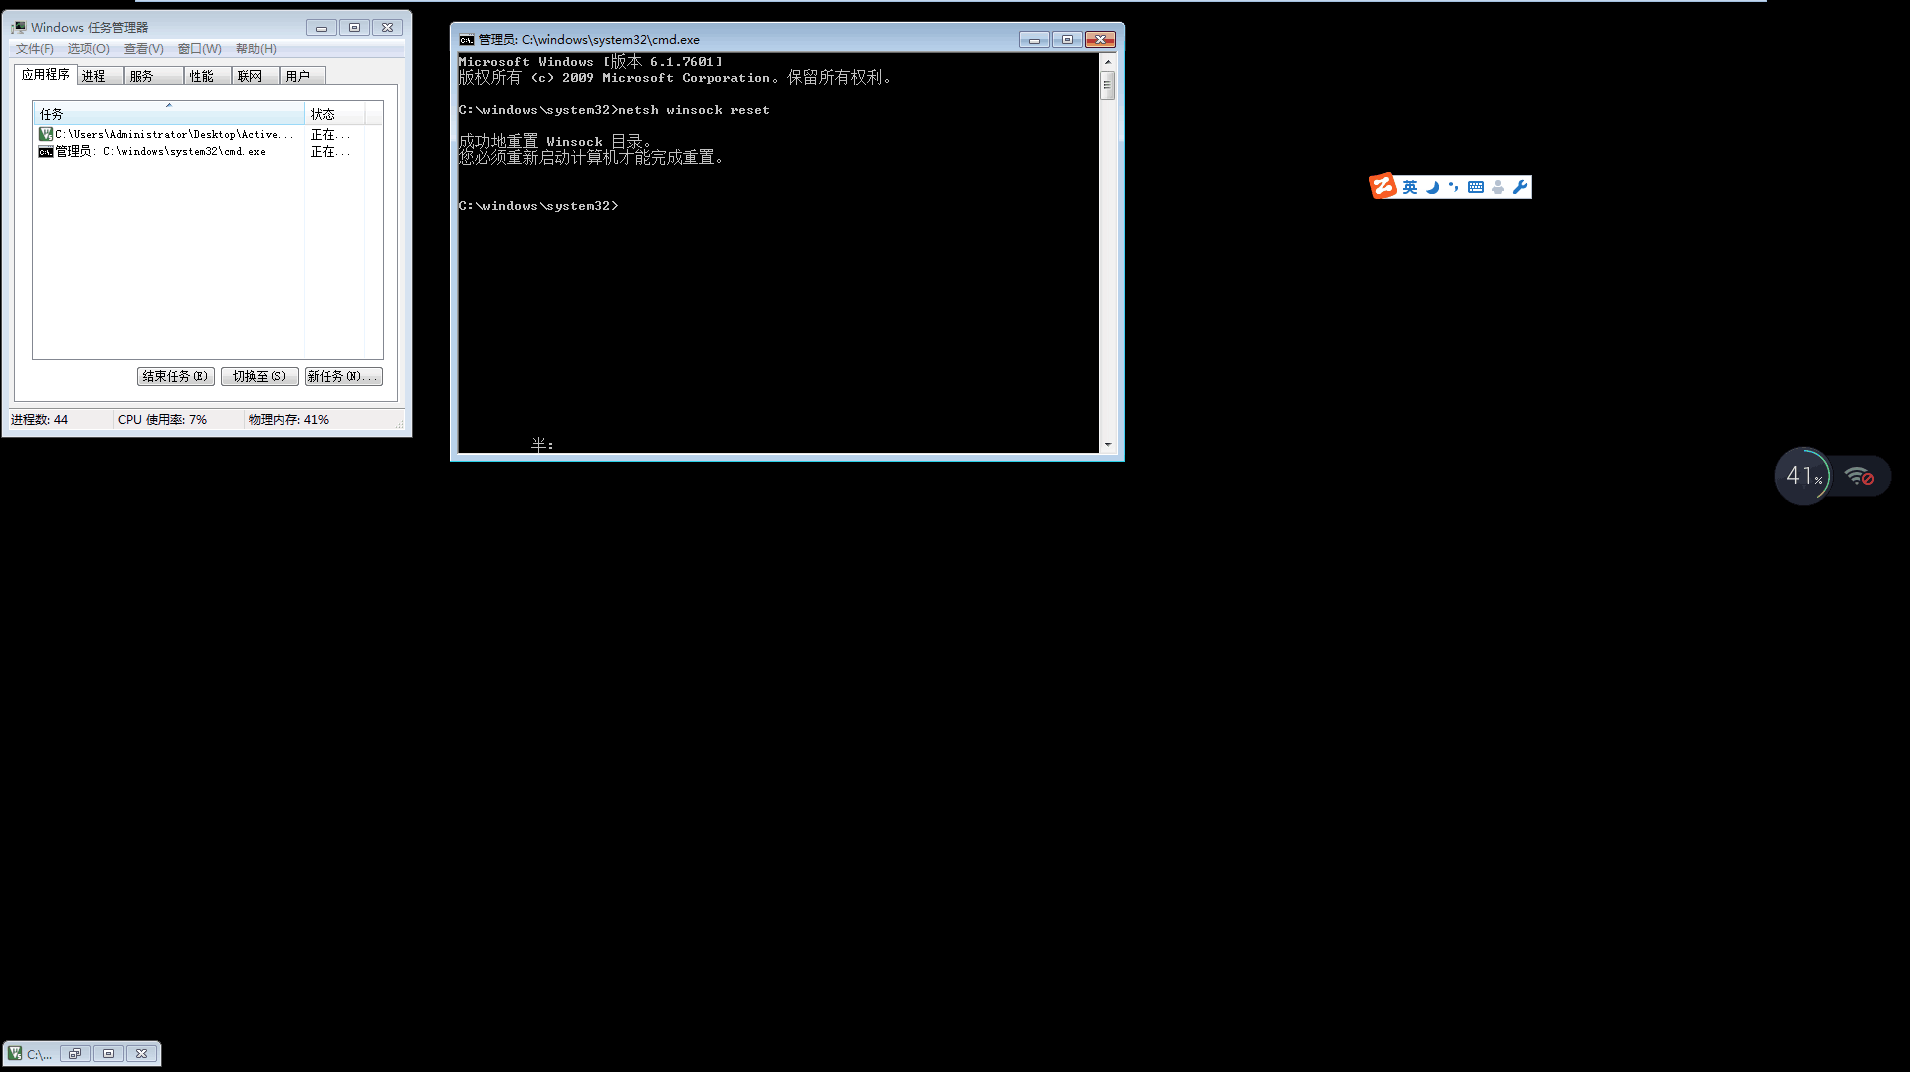Switch to the 联网 tab
1910x1072 pixels.
pos(255,76)
